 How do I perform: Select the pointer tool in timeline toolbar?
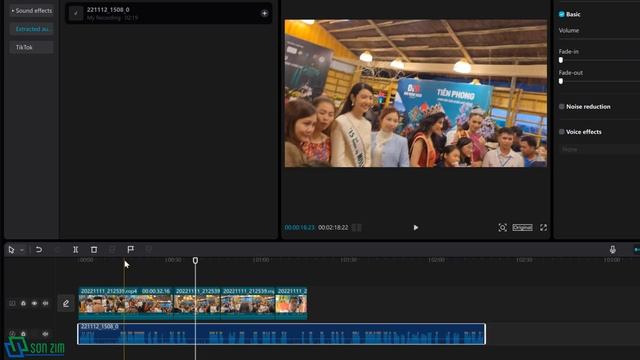pos(11,249)
